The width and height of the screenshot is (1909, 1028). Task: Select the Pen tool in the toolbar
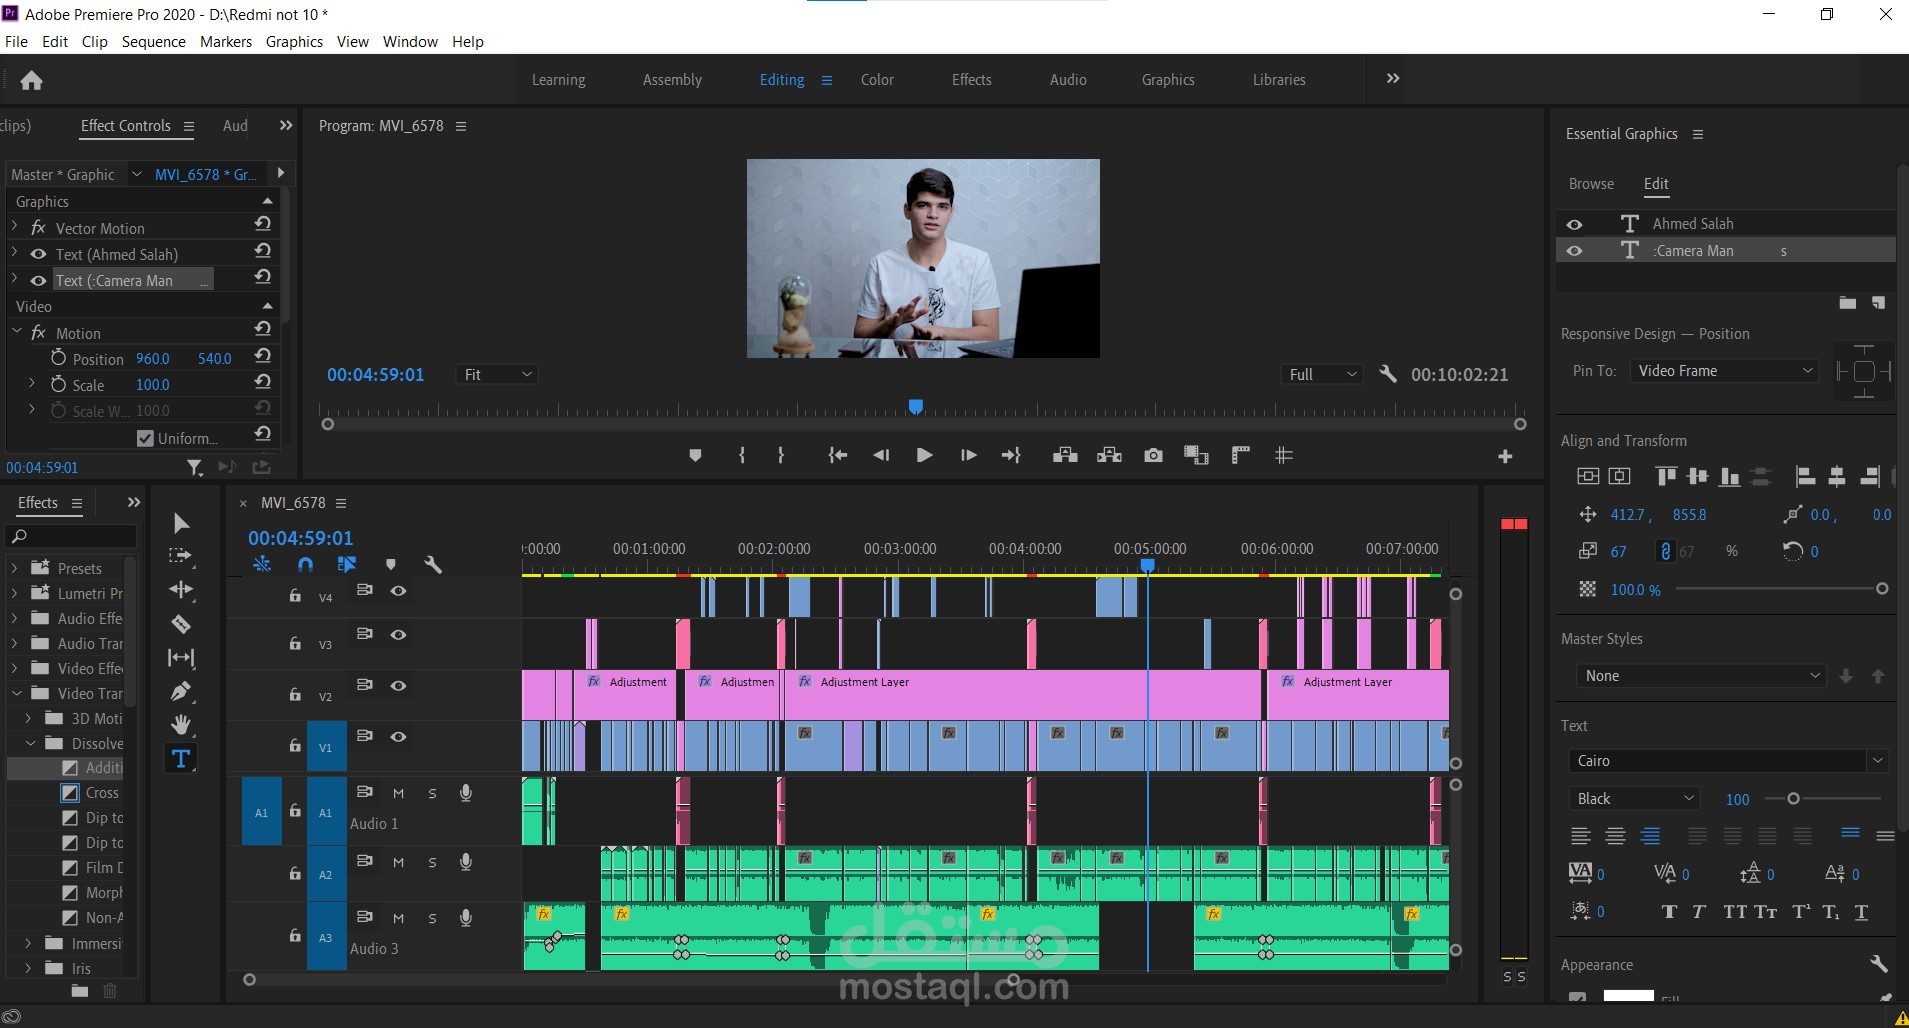[180, 690]
